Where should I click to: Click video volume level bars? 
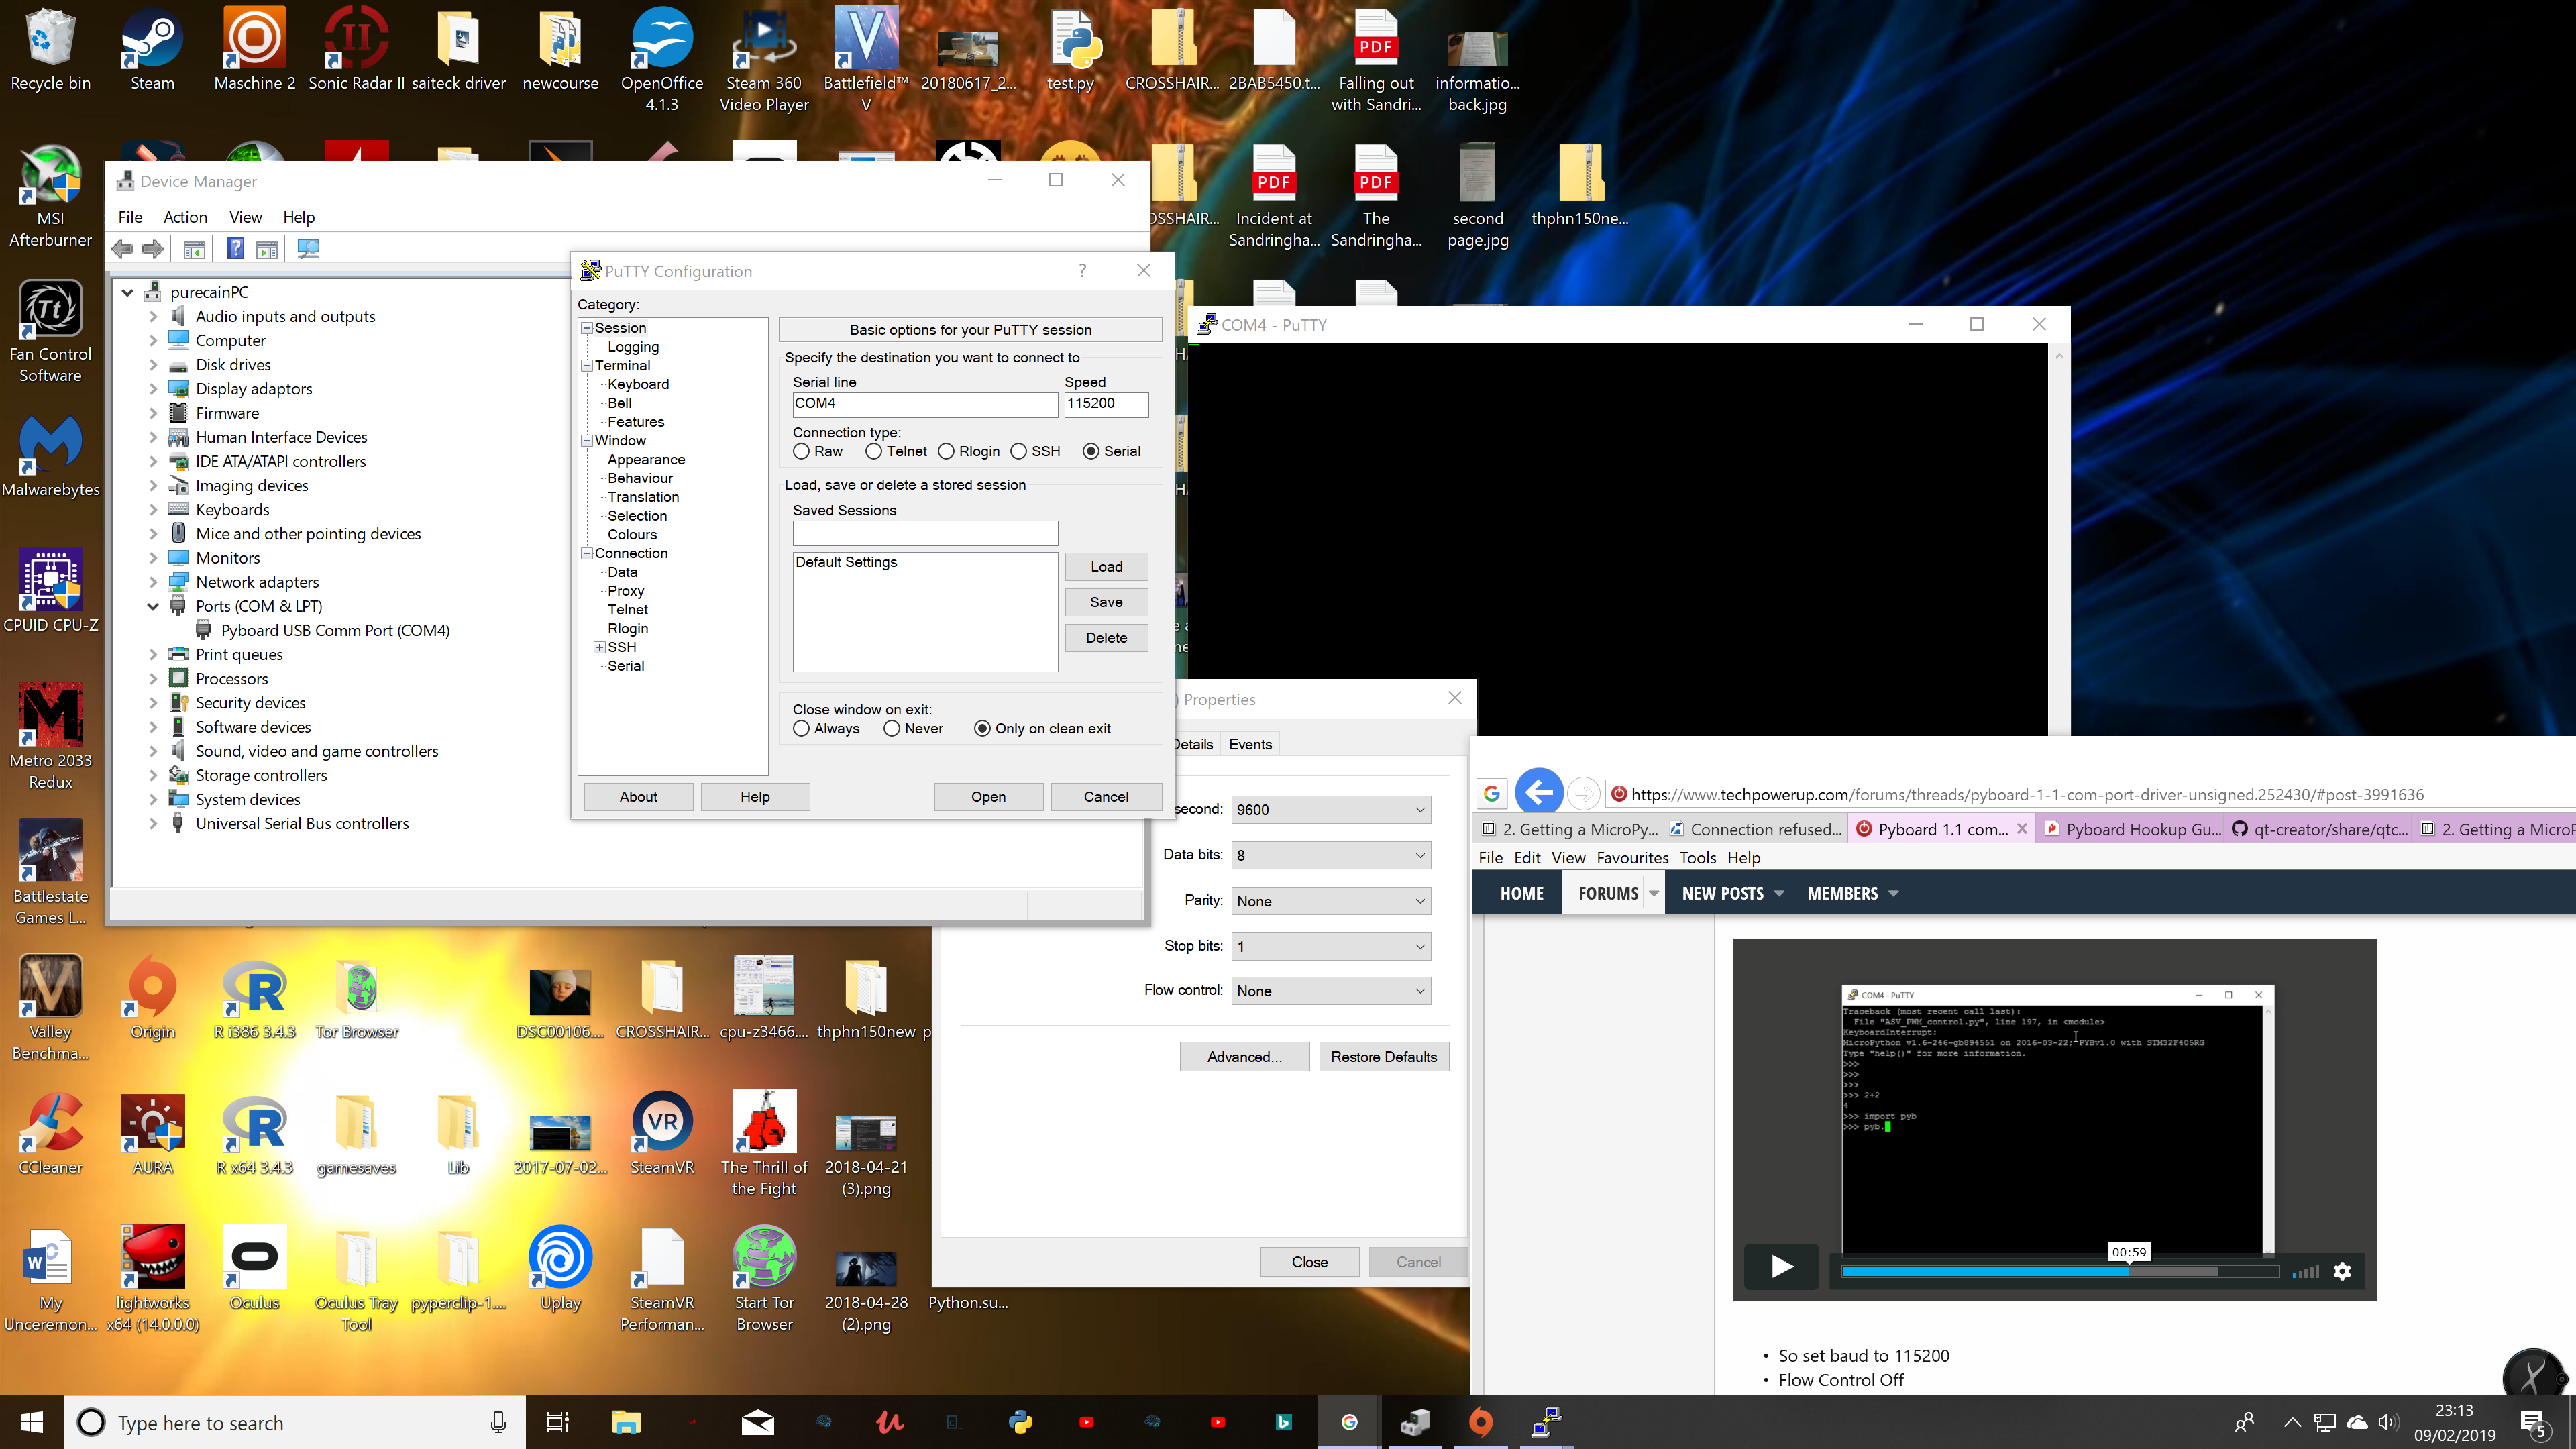(2305, 1271)
